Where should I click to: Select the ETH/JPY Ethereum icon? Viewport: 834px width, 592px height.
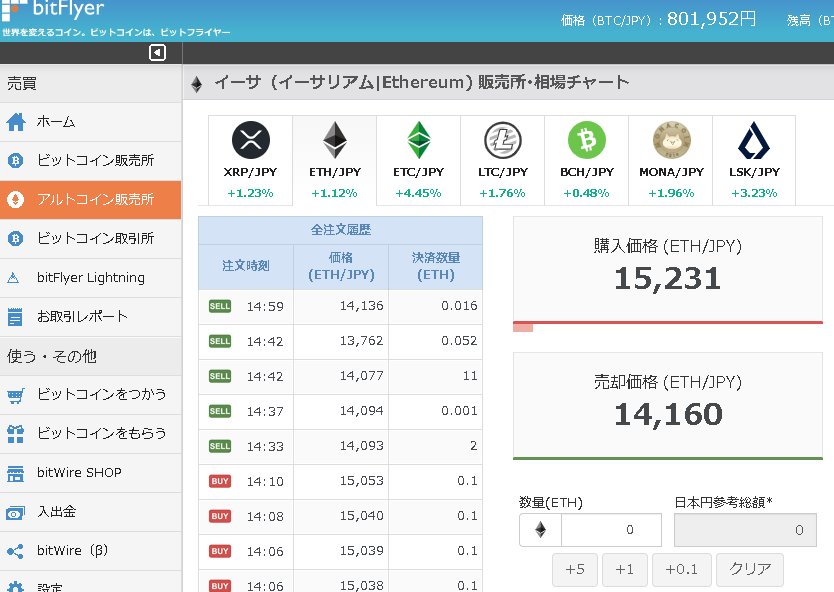[x=335, y=140]
